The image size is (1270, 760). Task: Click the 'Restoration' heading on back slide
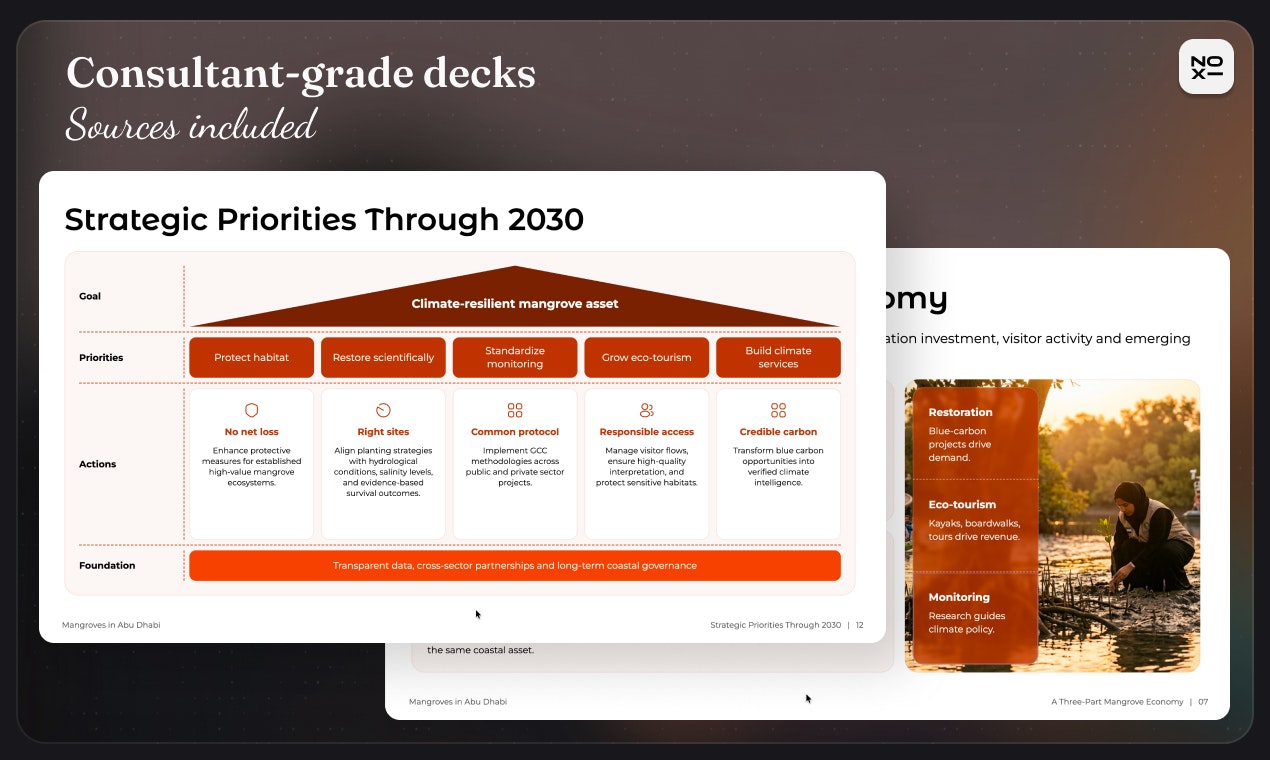click(960, 412)
